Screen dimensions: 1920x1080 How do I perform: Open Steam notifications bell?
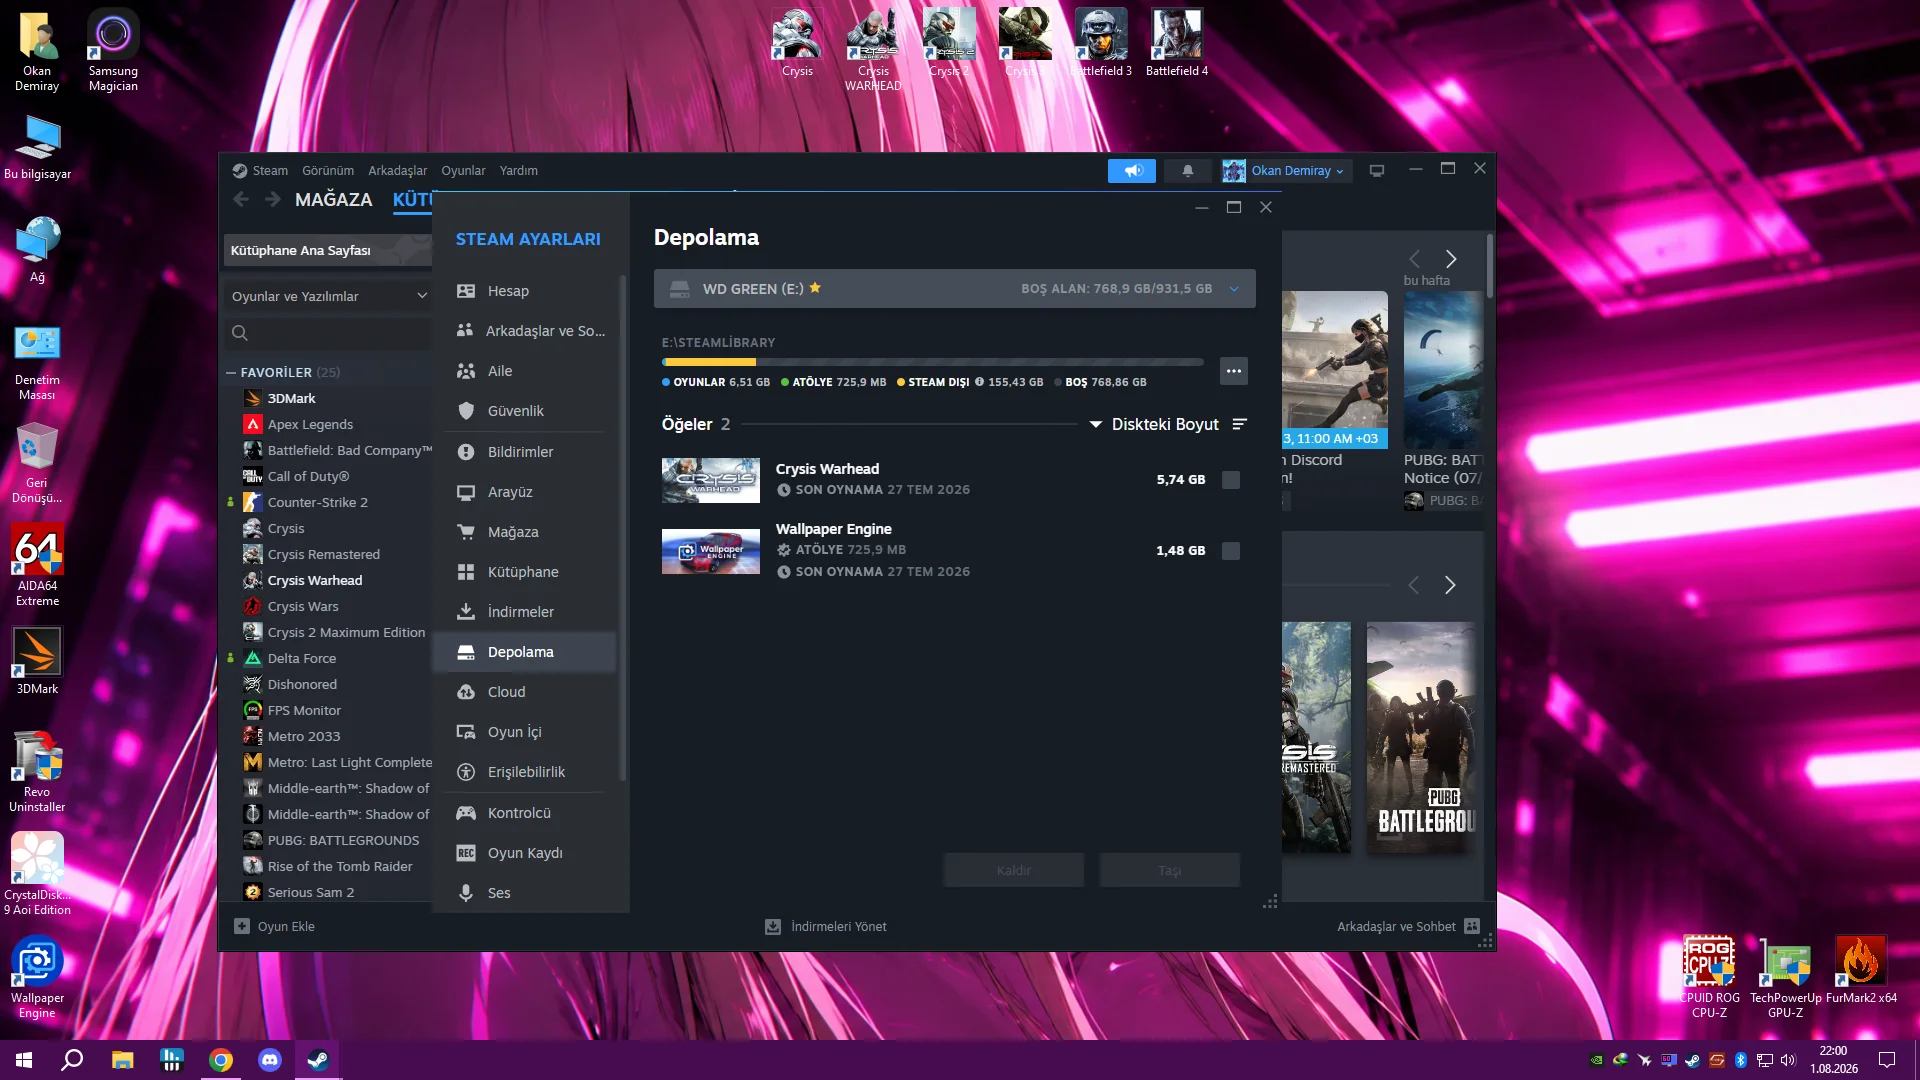(x=1188, y=171)
